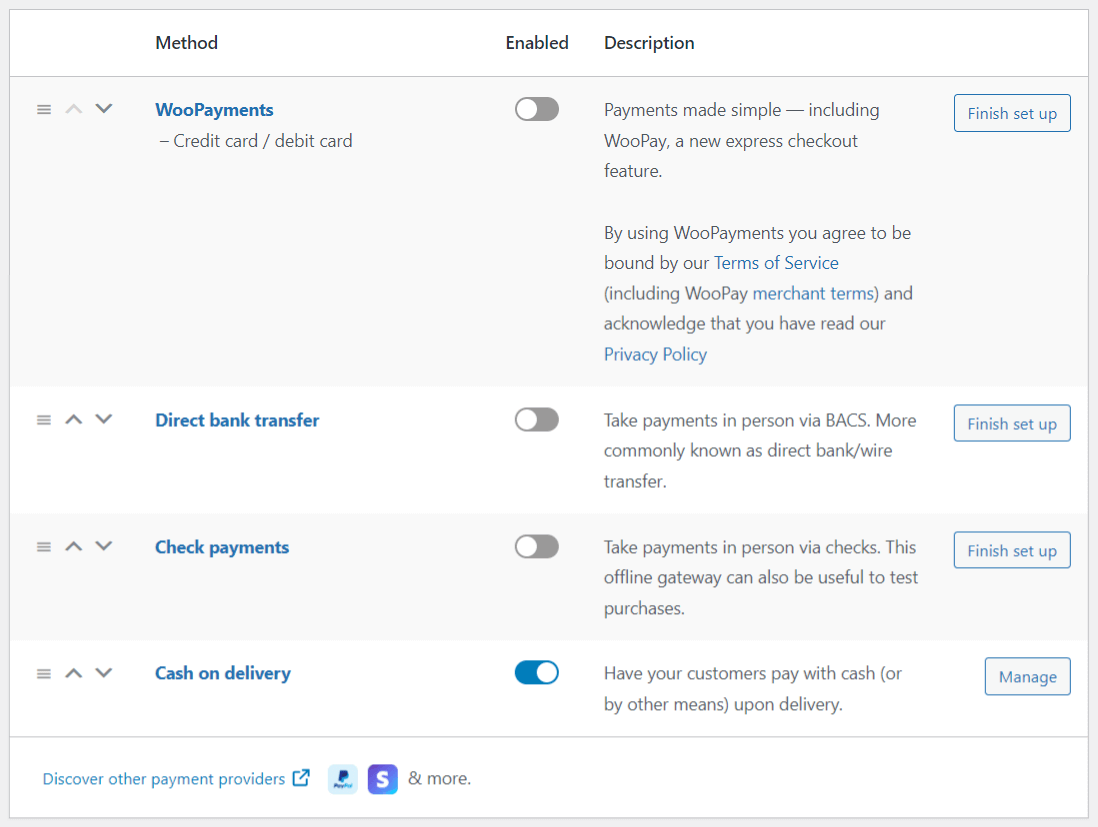
Task: Click the drag handle for Cash on delivery
Action: [x=43, y=673]
